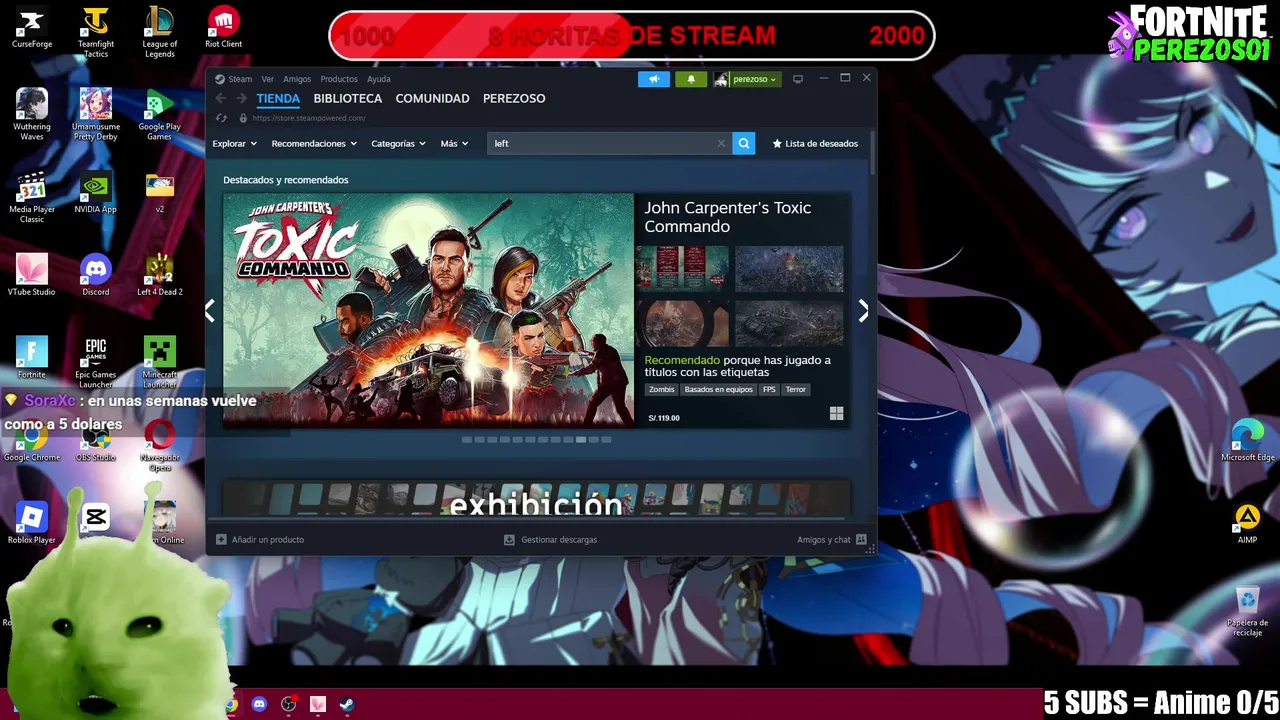This screenshot has width=1280, height=720.
Task: Switch to the PEREZOSO profile tab
Action: coord(514,98)
